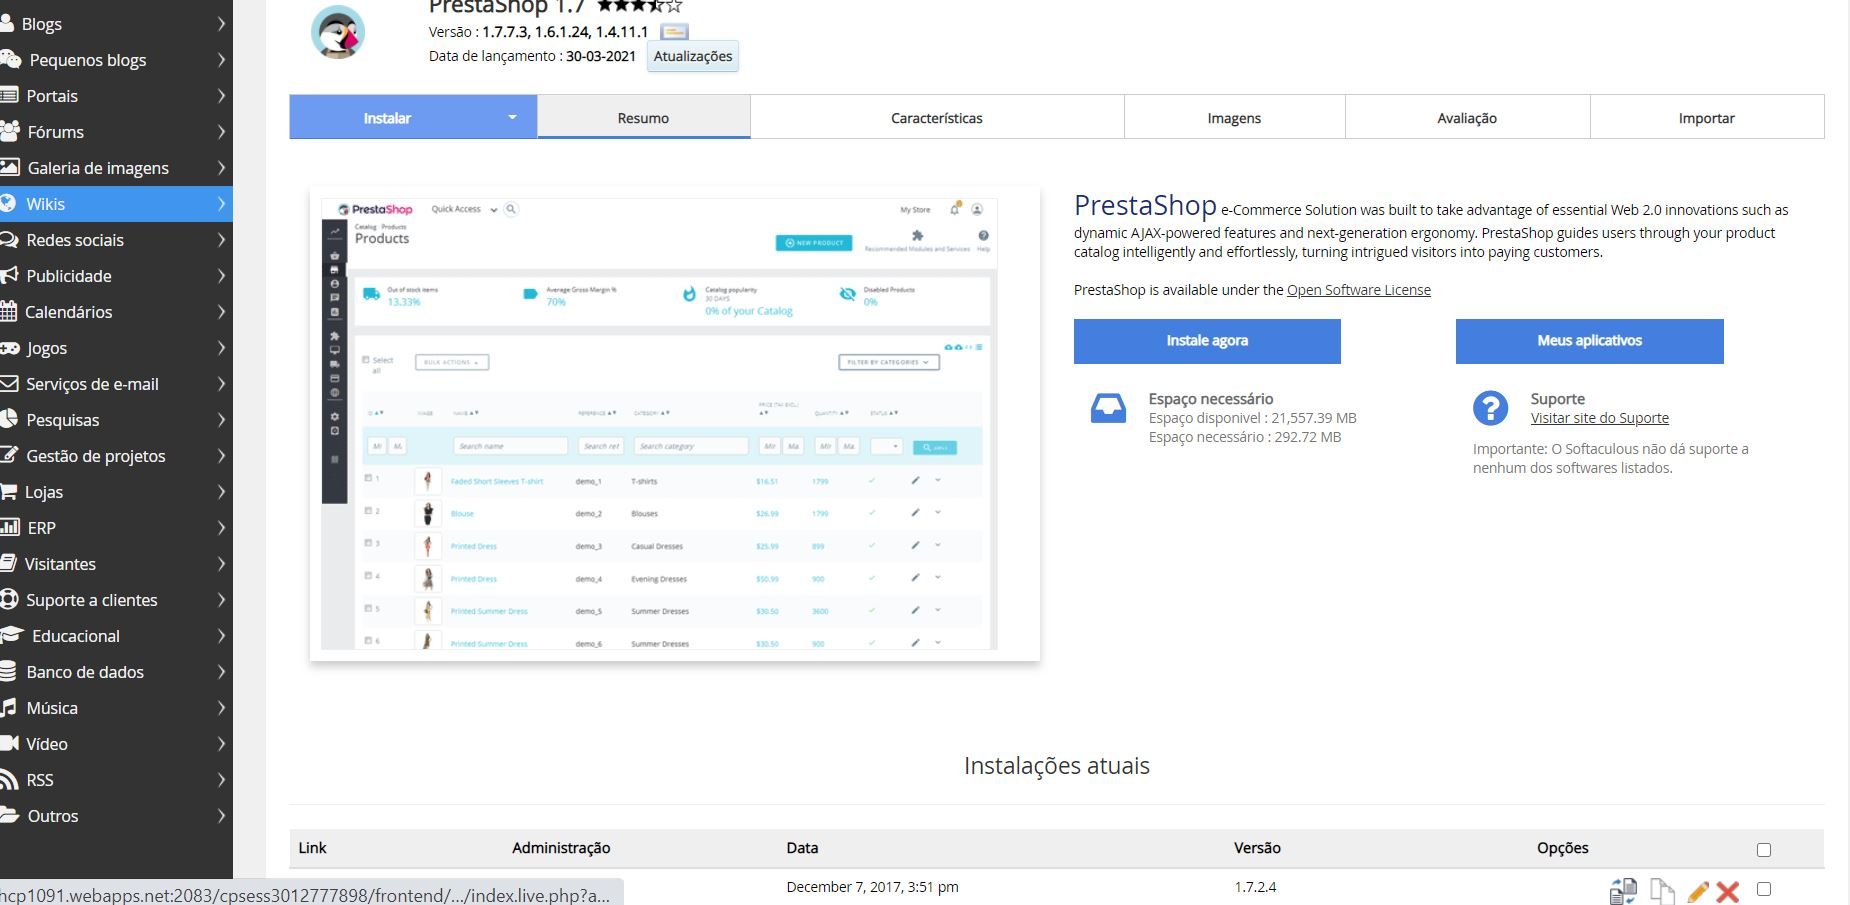Check the select-all checkbox in Opções header
The height and width of the screenshot is (905, 1850).
click(x=1764, y=850)
